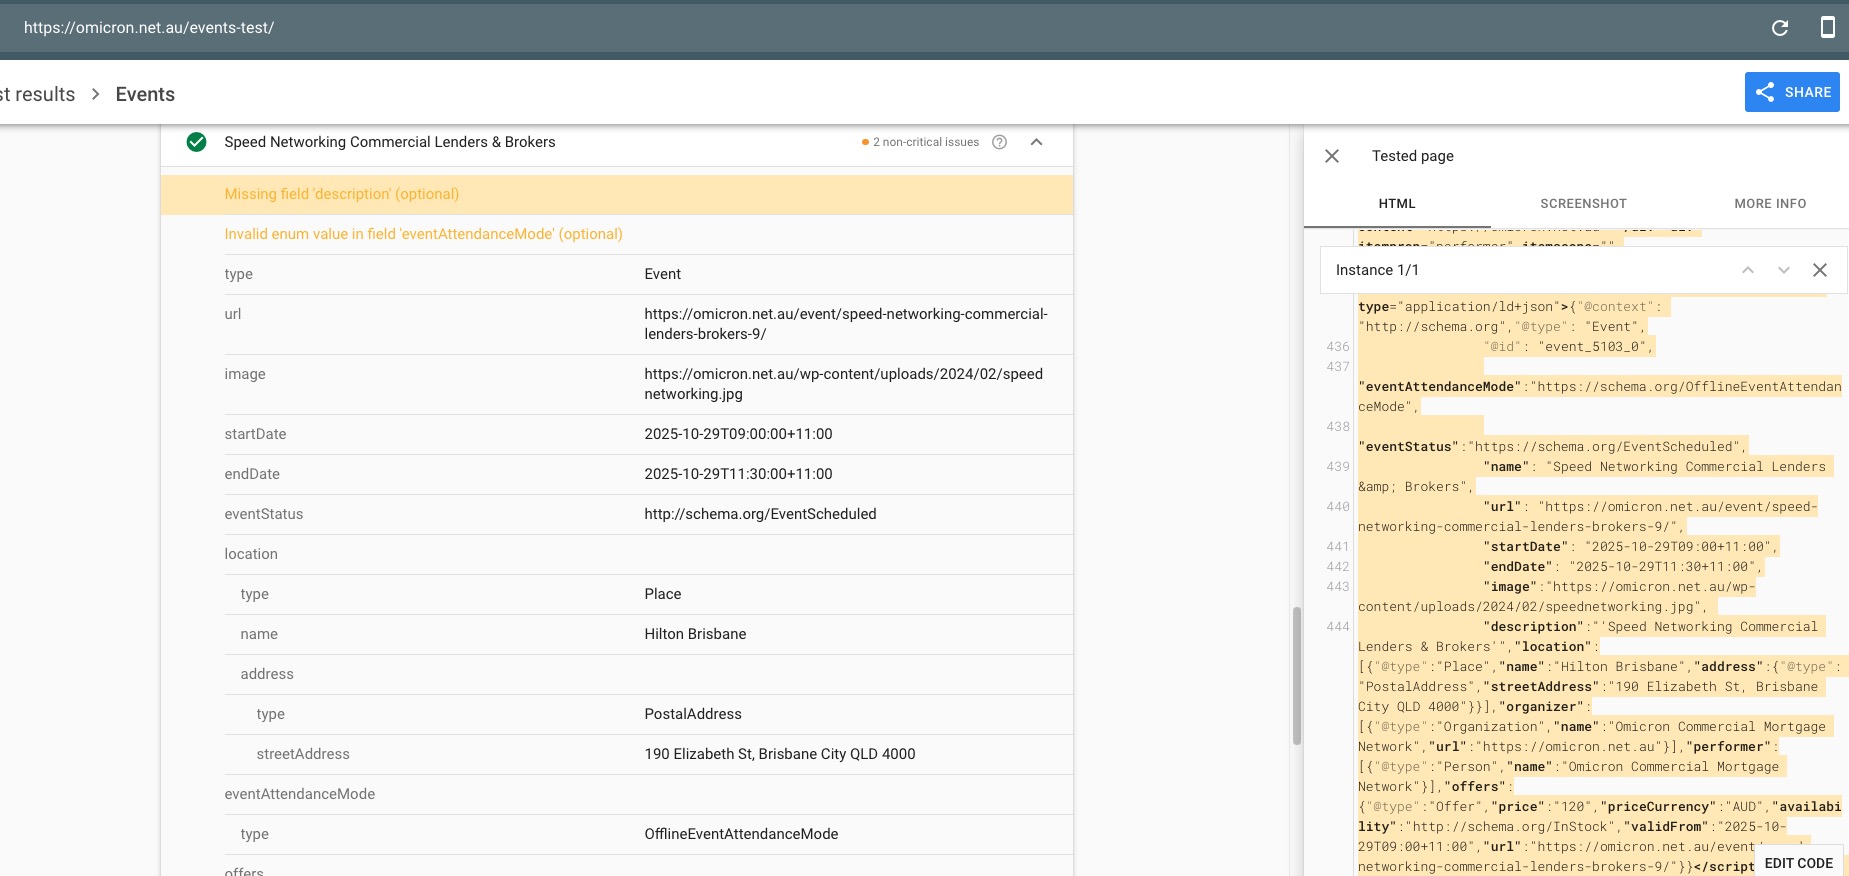Screen dimensions: 1849x876
Task: Select the Missing field 'description' warning
Action: tap(617, 194)
